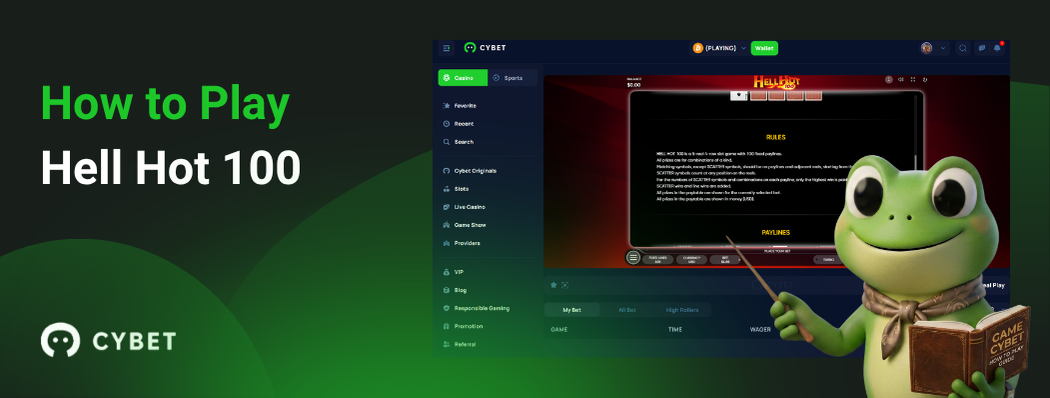
Task: Open the chat bubble icon
Action: click(981, 48)
